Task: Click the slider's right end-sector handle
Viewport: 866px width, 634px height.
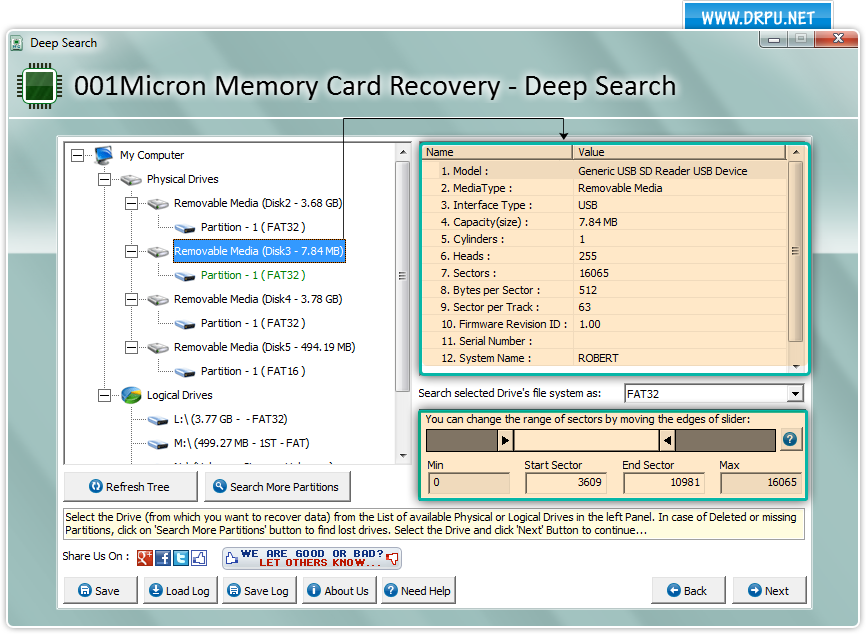Action: click(x=668, y=441)
